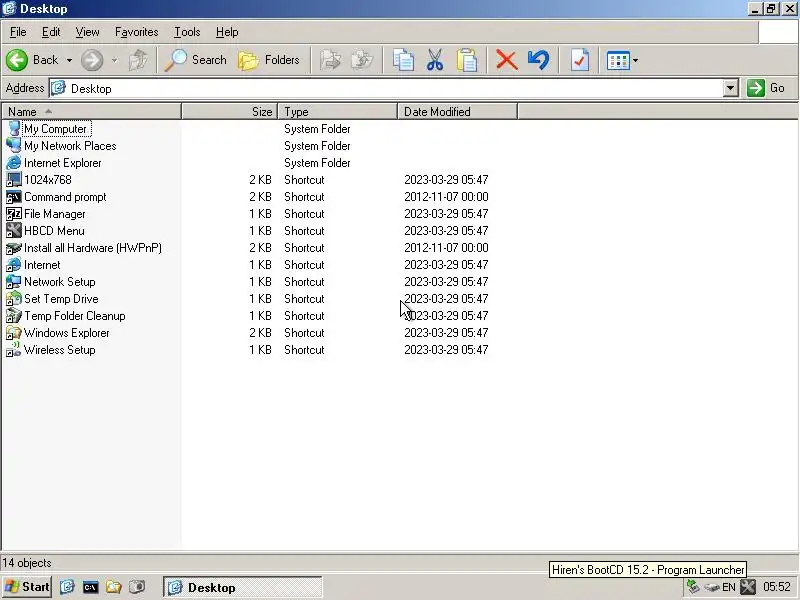Click the Start button
Viewport: 800px width, 600px height.
click(x=27, y=587)
